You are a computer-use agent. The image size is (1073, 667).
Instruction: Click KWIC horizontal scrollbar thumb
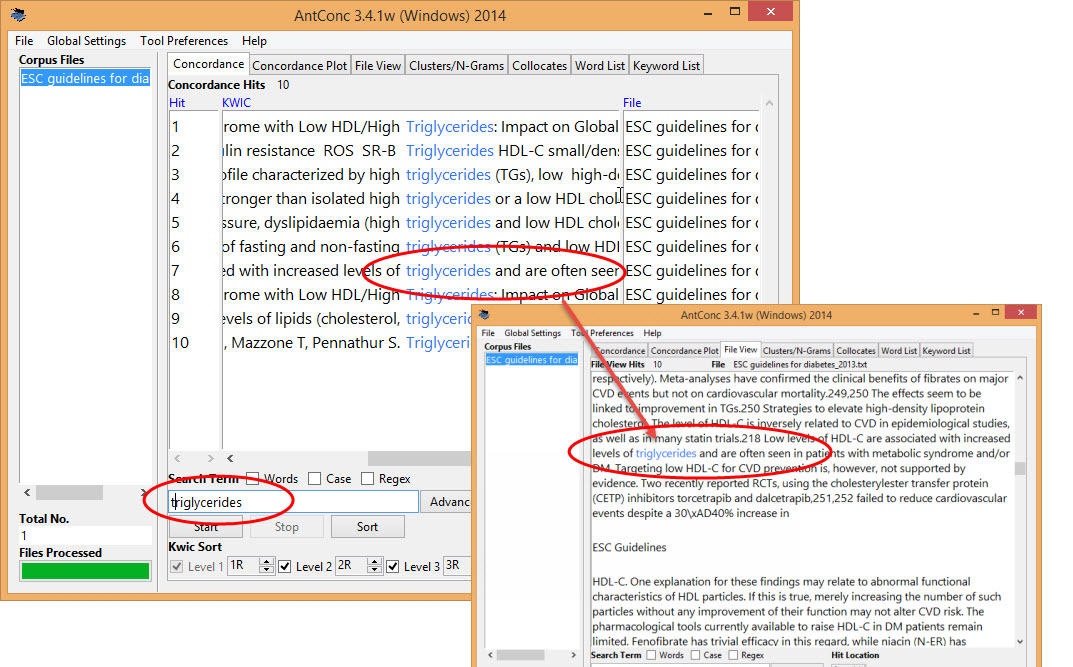pos(419,458)
